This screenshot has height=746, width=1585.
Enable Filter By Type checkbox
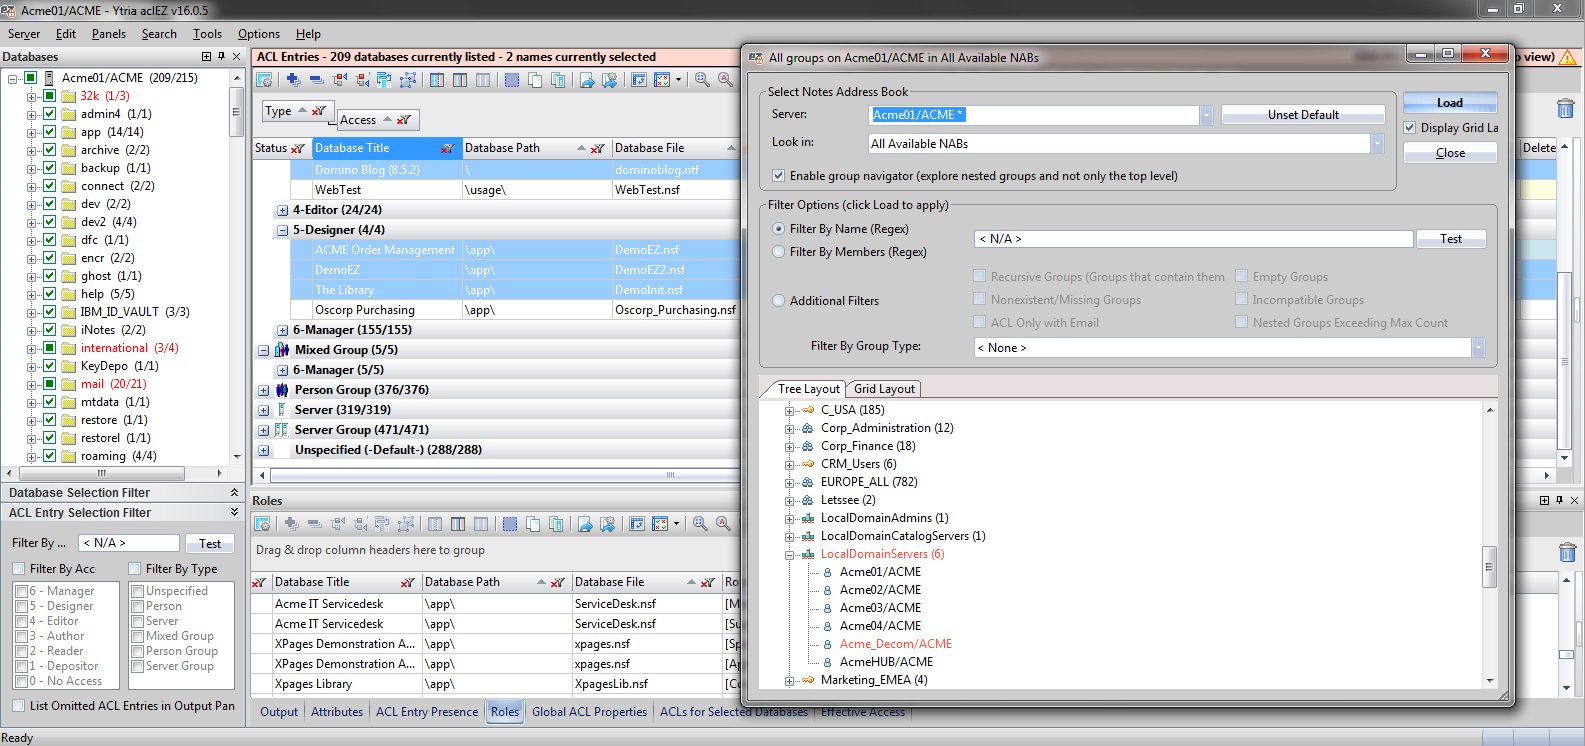135,569
